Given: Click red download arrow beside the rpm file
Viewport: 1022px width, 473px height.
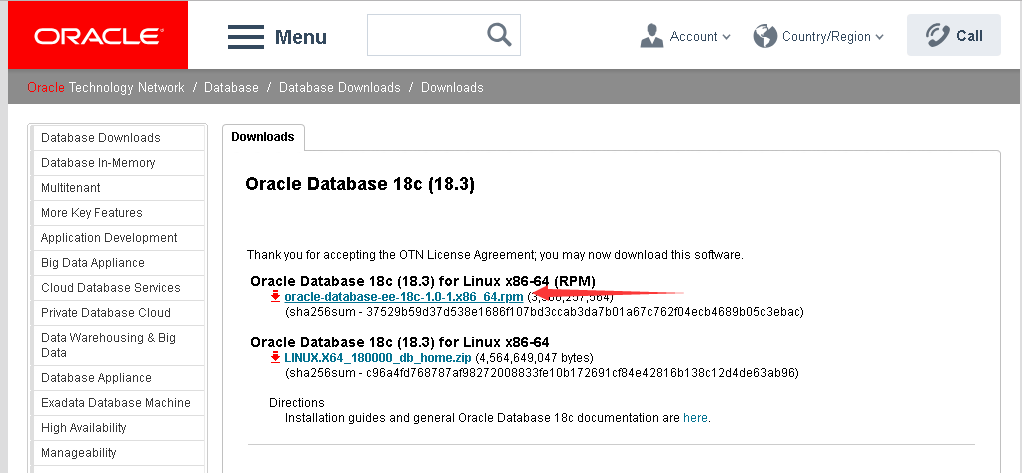Looking at the screenshot, I should (276, 297).
